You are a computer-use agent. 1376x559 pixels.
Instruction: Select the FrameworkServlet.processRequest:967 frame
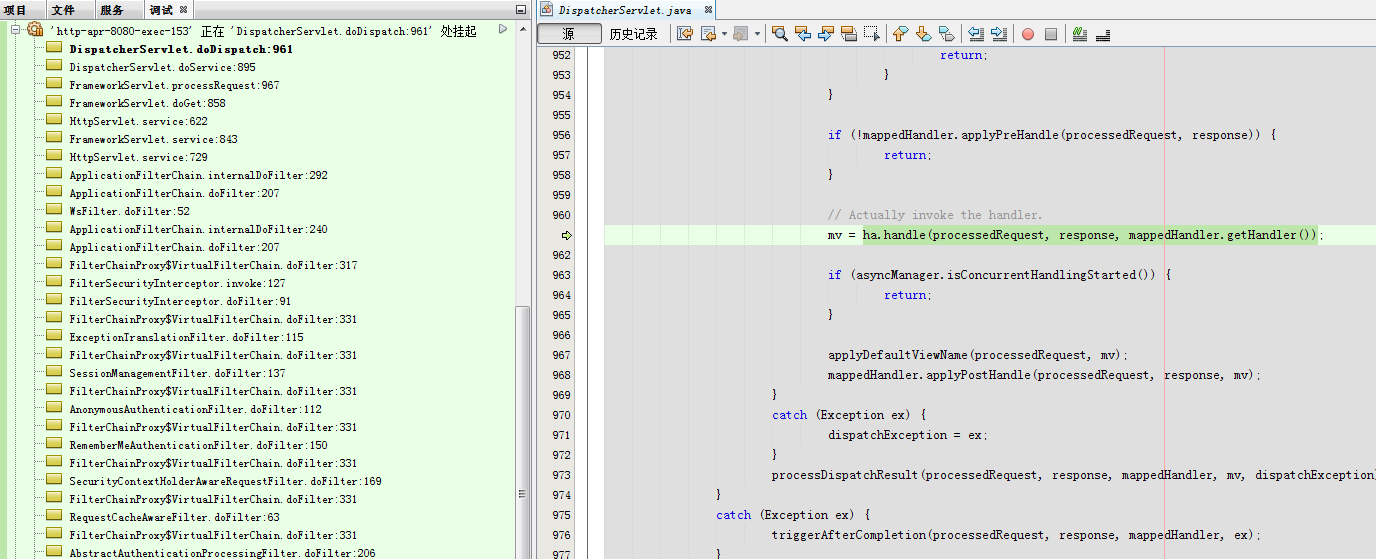(x=174, y=85)
